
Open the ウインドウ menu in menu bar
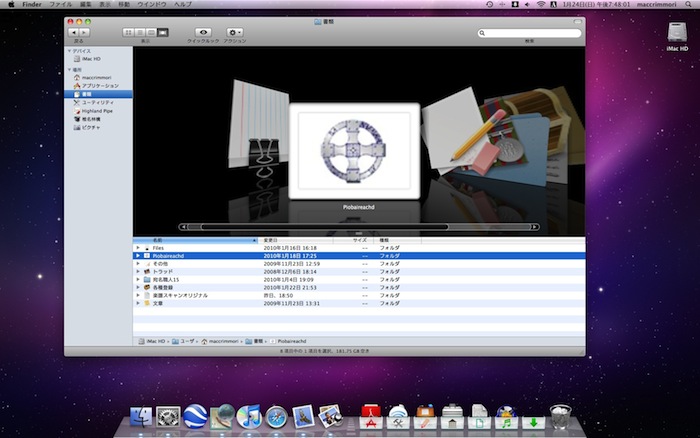(x=152, y=5)
